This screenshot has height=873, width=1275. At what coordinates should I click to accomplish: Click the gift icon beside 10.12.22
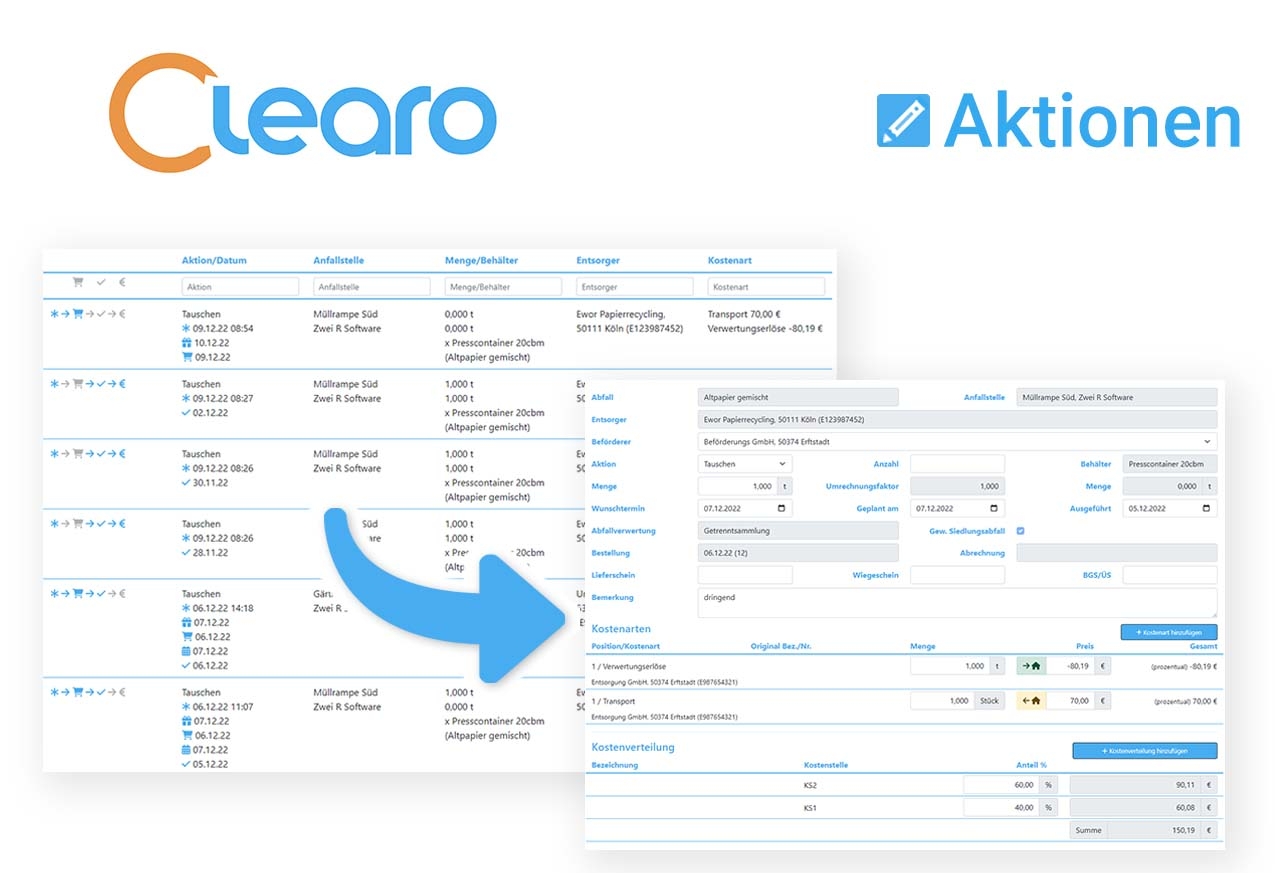click(186, 342)
